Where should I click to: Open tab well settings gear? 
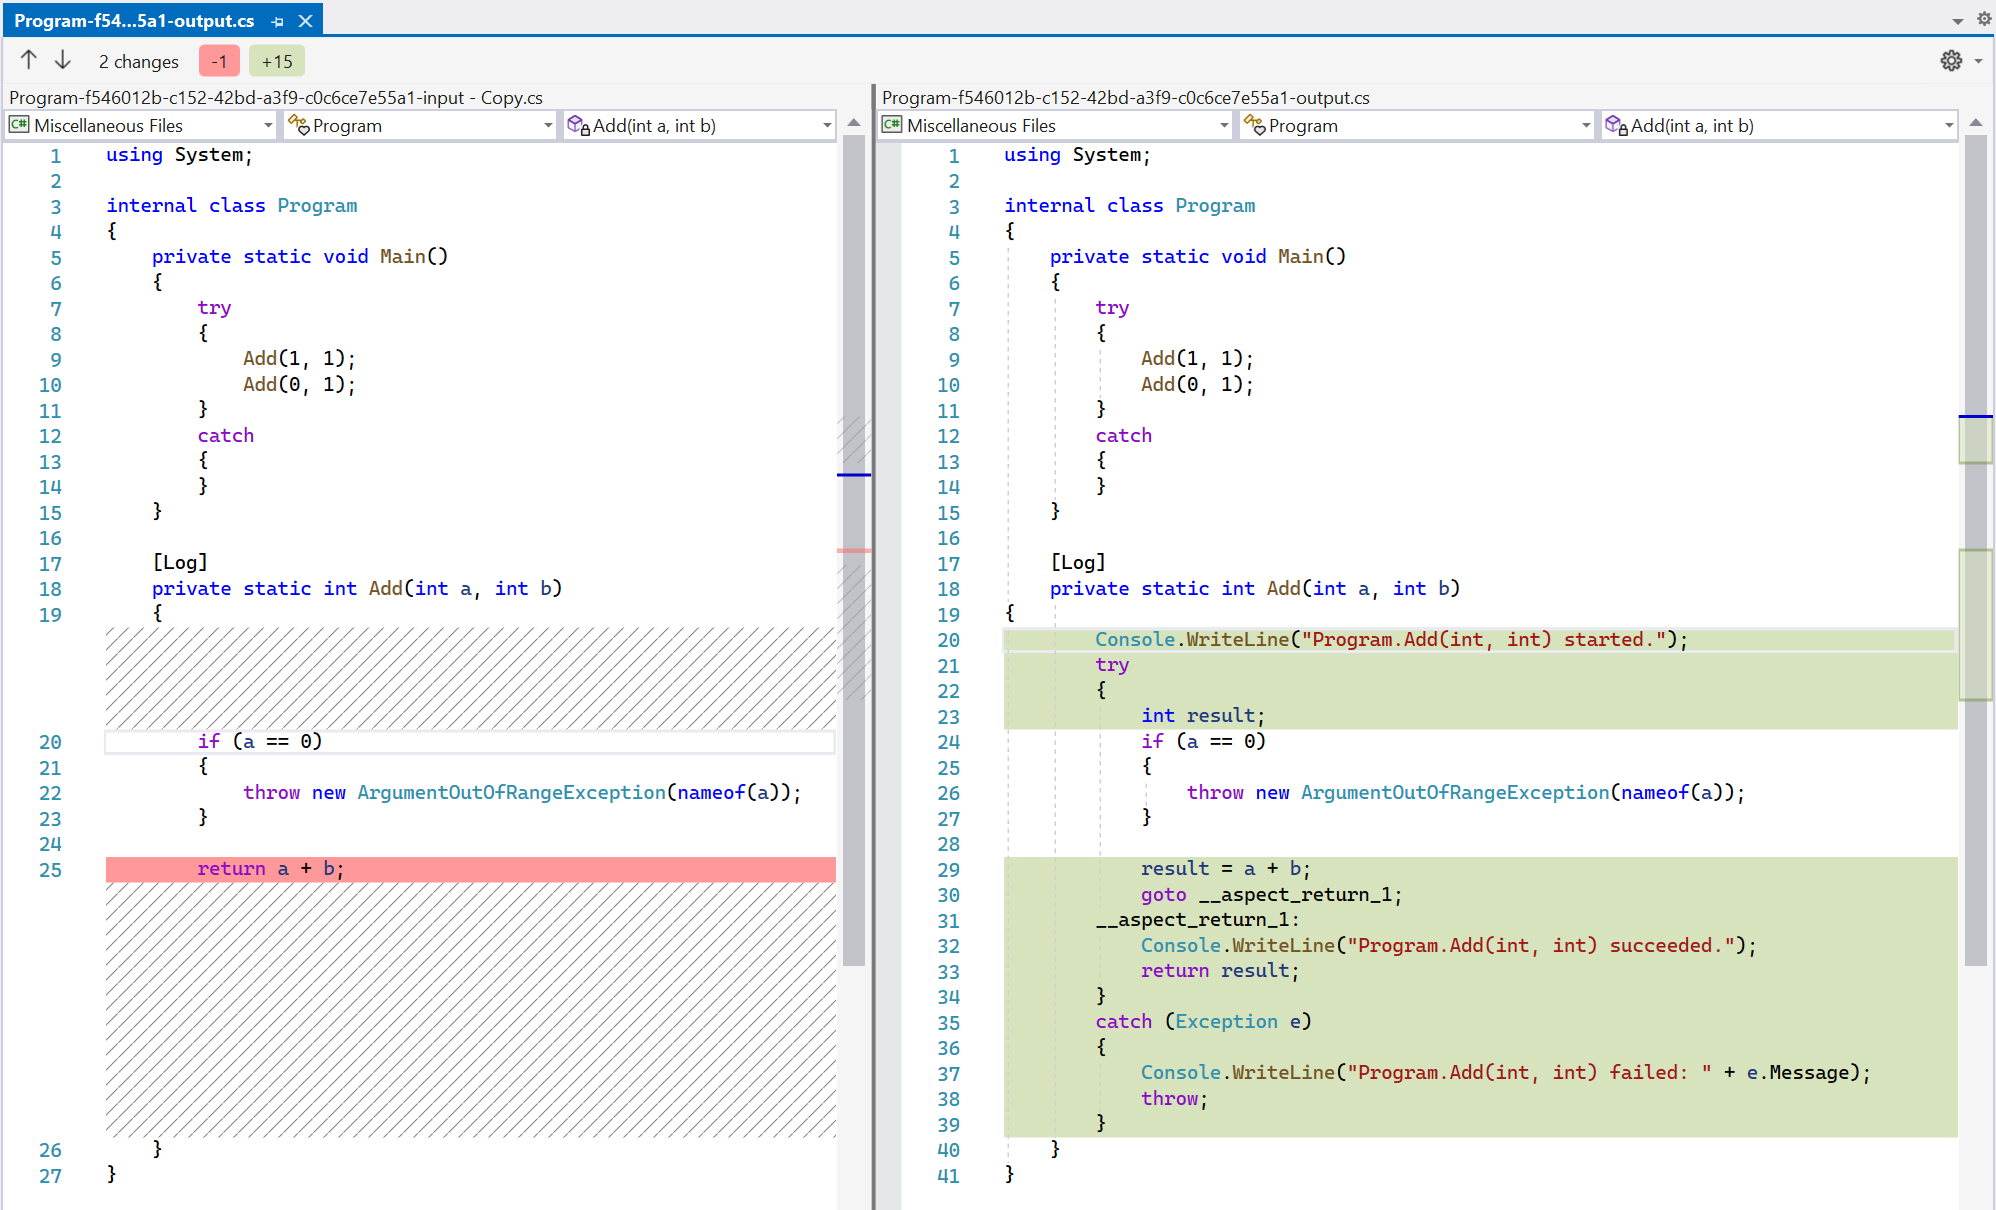coord(1984,19)
